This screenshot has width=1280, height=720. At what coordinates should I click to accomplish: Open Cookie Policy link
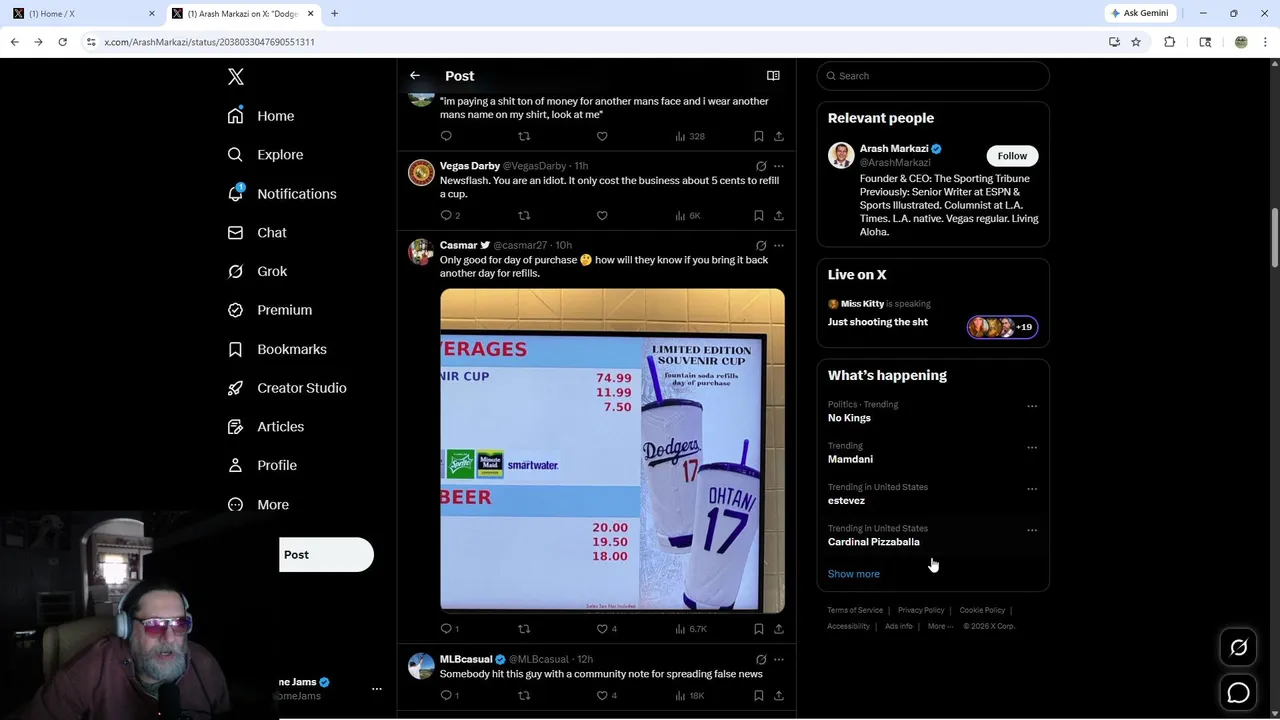coord(982,610)
